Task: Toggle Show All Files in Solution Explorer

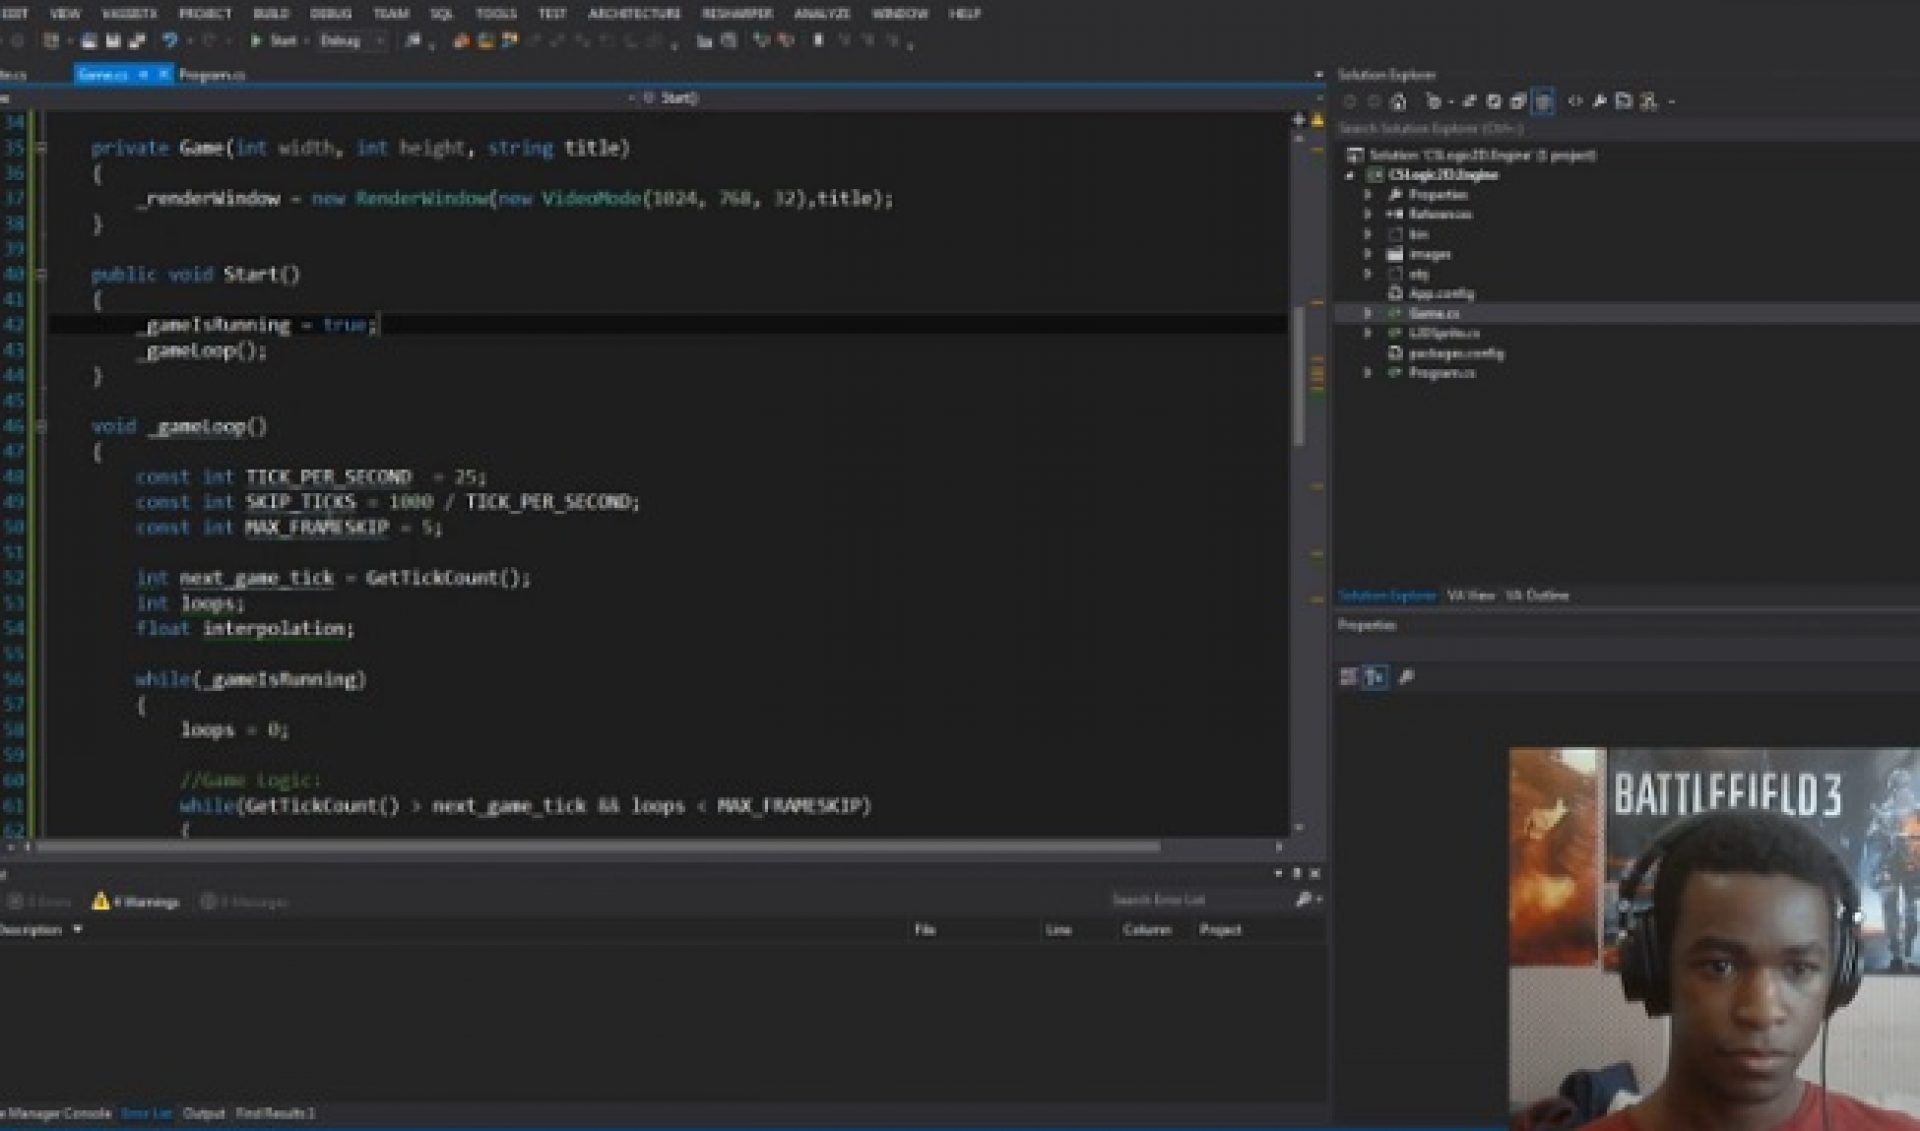Action: (1543, 101)
